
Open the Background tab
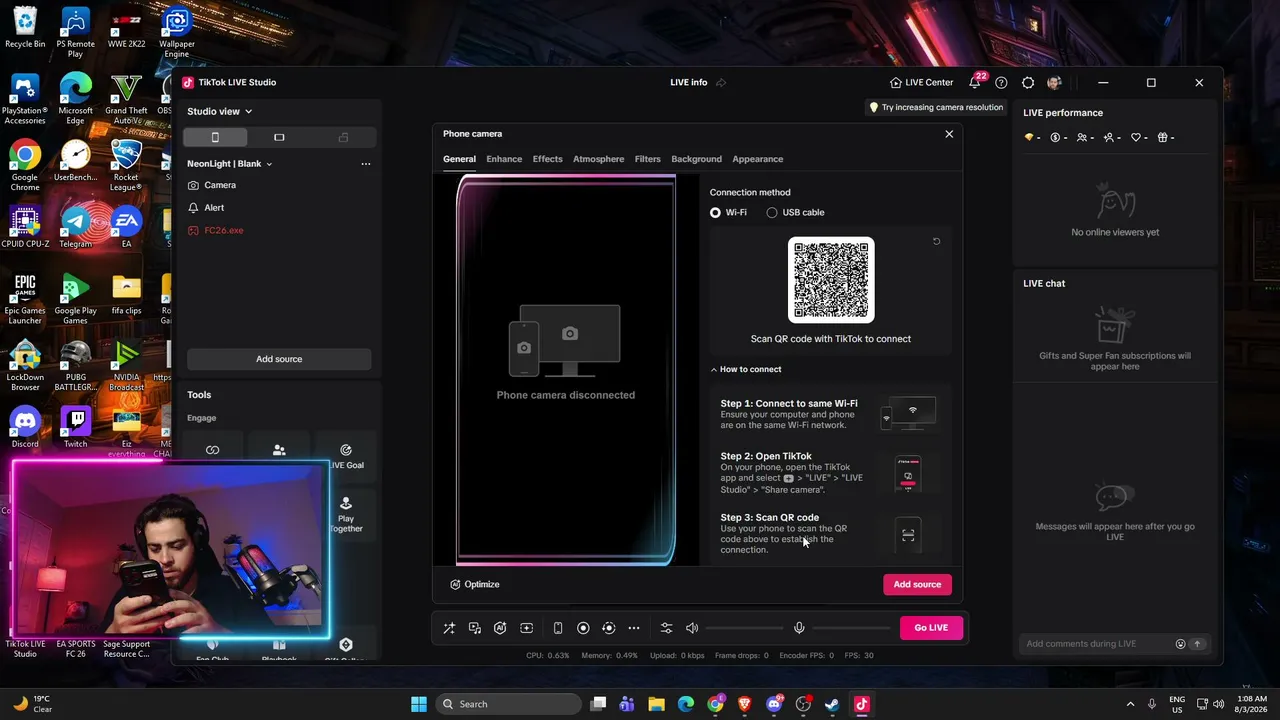click(x=696, y=159)
